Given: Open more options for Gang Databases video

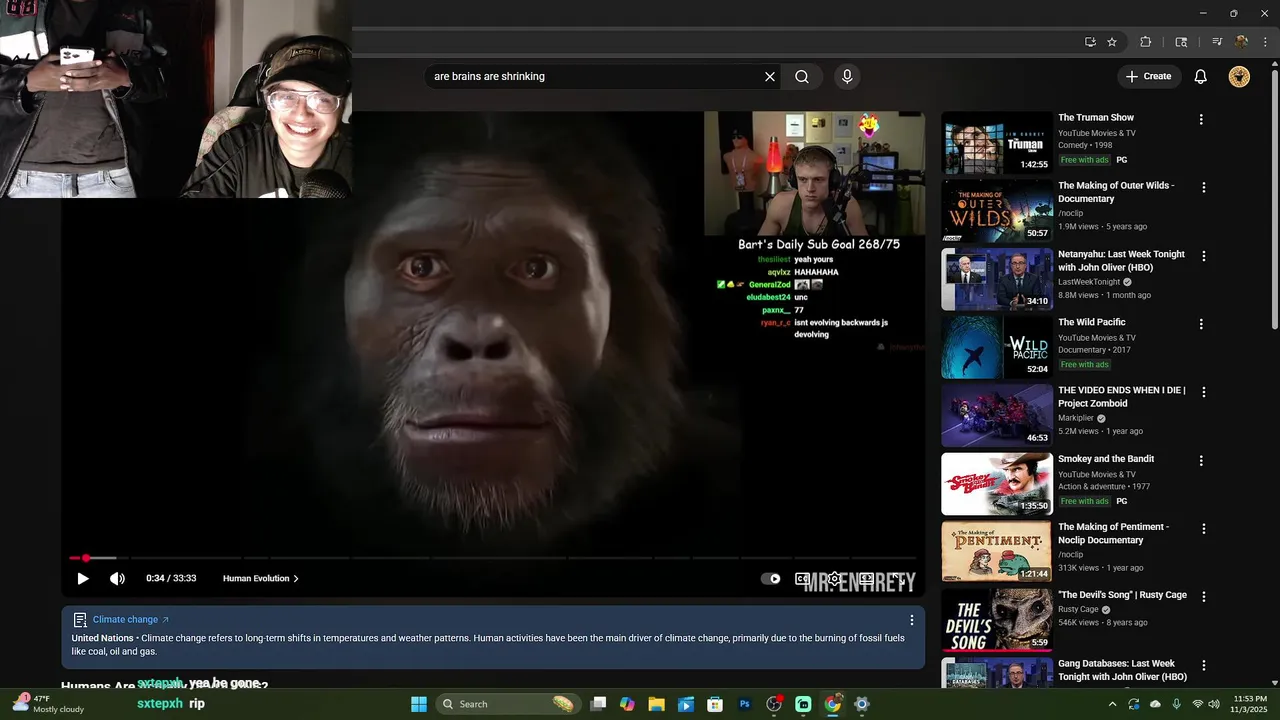Looking at the screenshot, I should 1203,665.
